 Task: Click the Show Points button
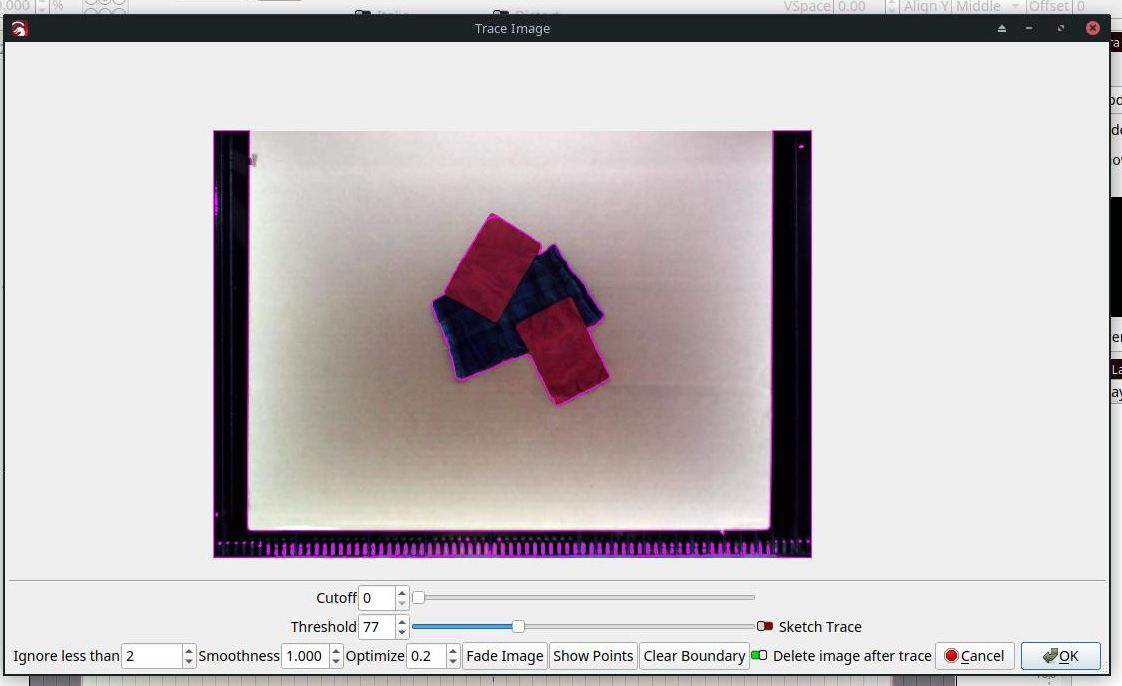tap(593, 656)
